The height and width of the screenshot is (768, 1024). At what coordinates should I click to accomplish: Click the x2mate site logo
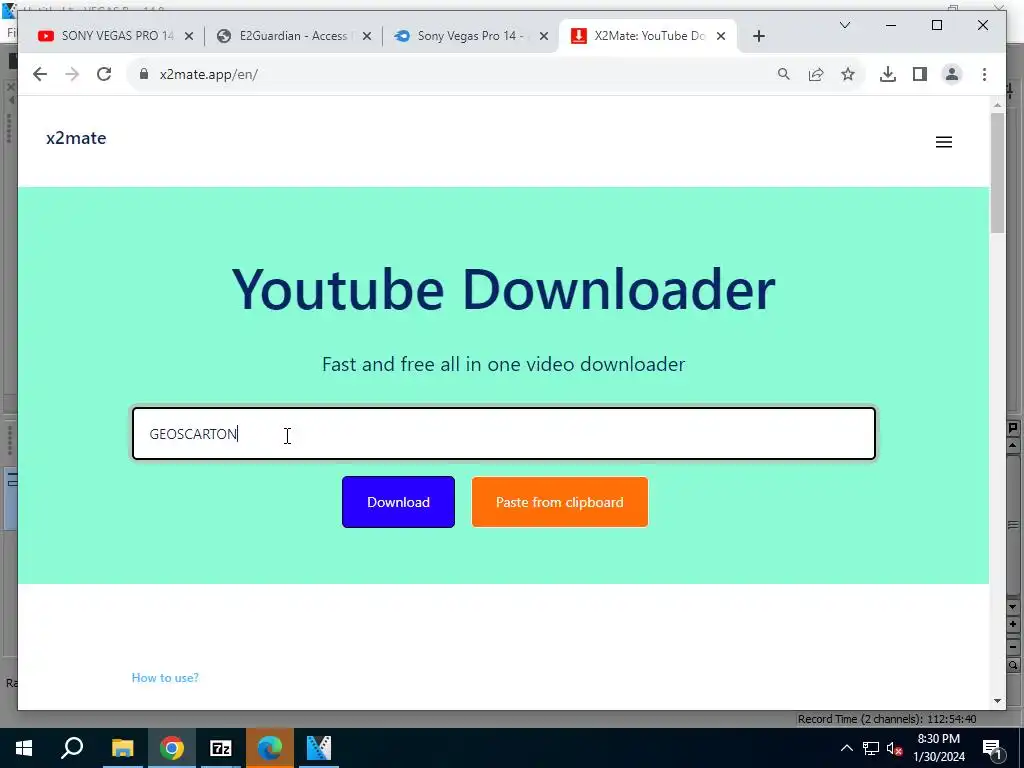pos(76,138)
